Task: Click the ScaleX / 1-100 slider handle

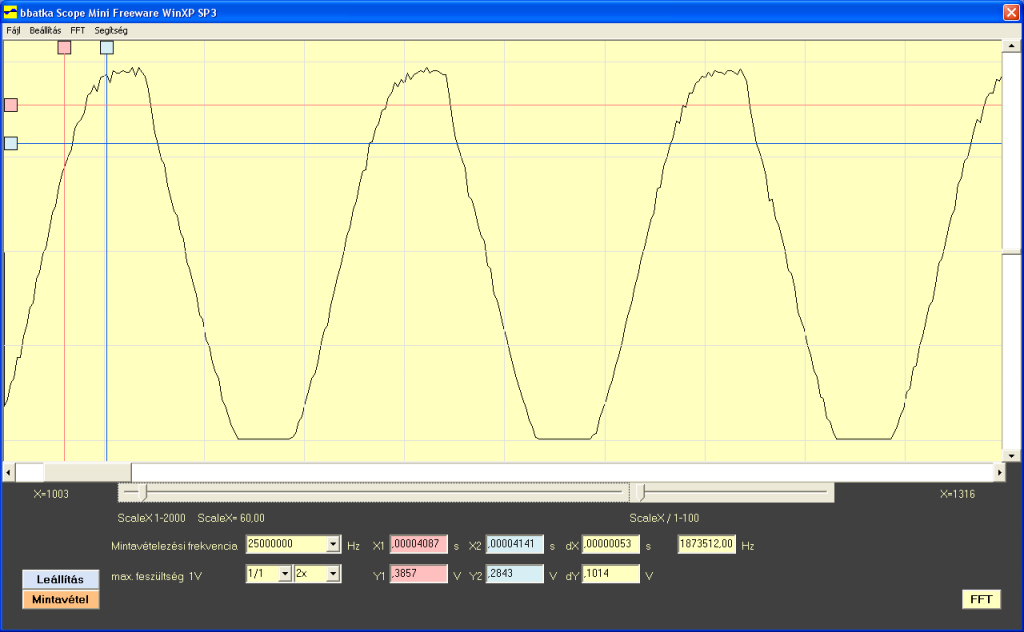Action: [641, 492]
